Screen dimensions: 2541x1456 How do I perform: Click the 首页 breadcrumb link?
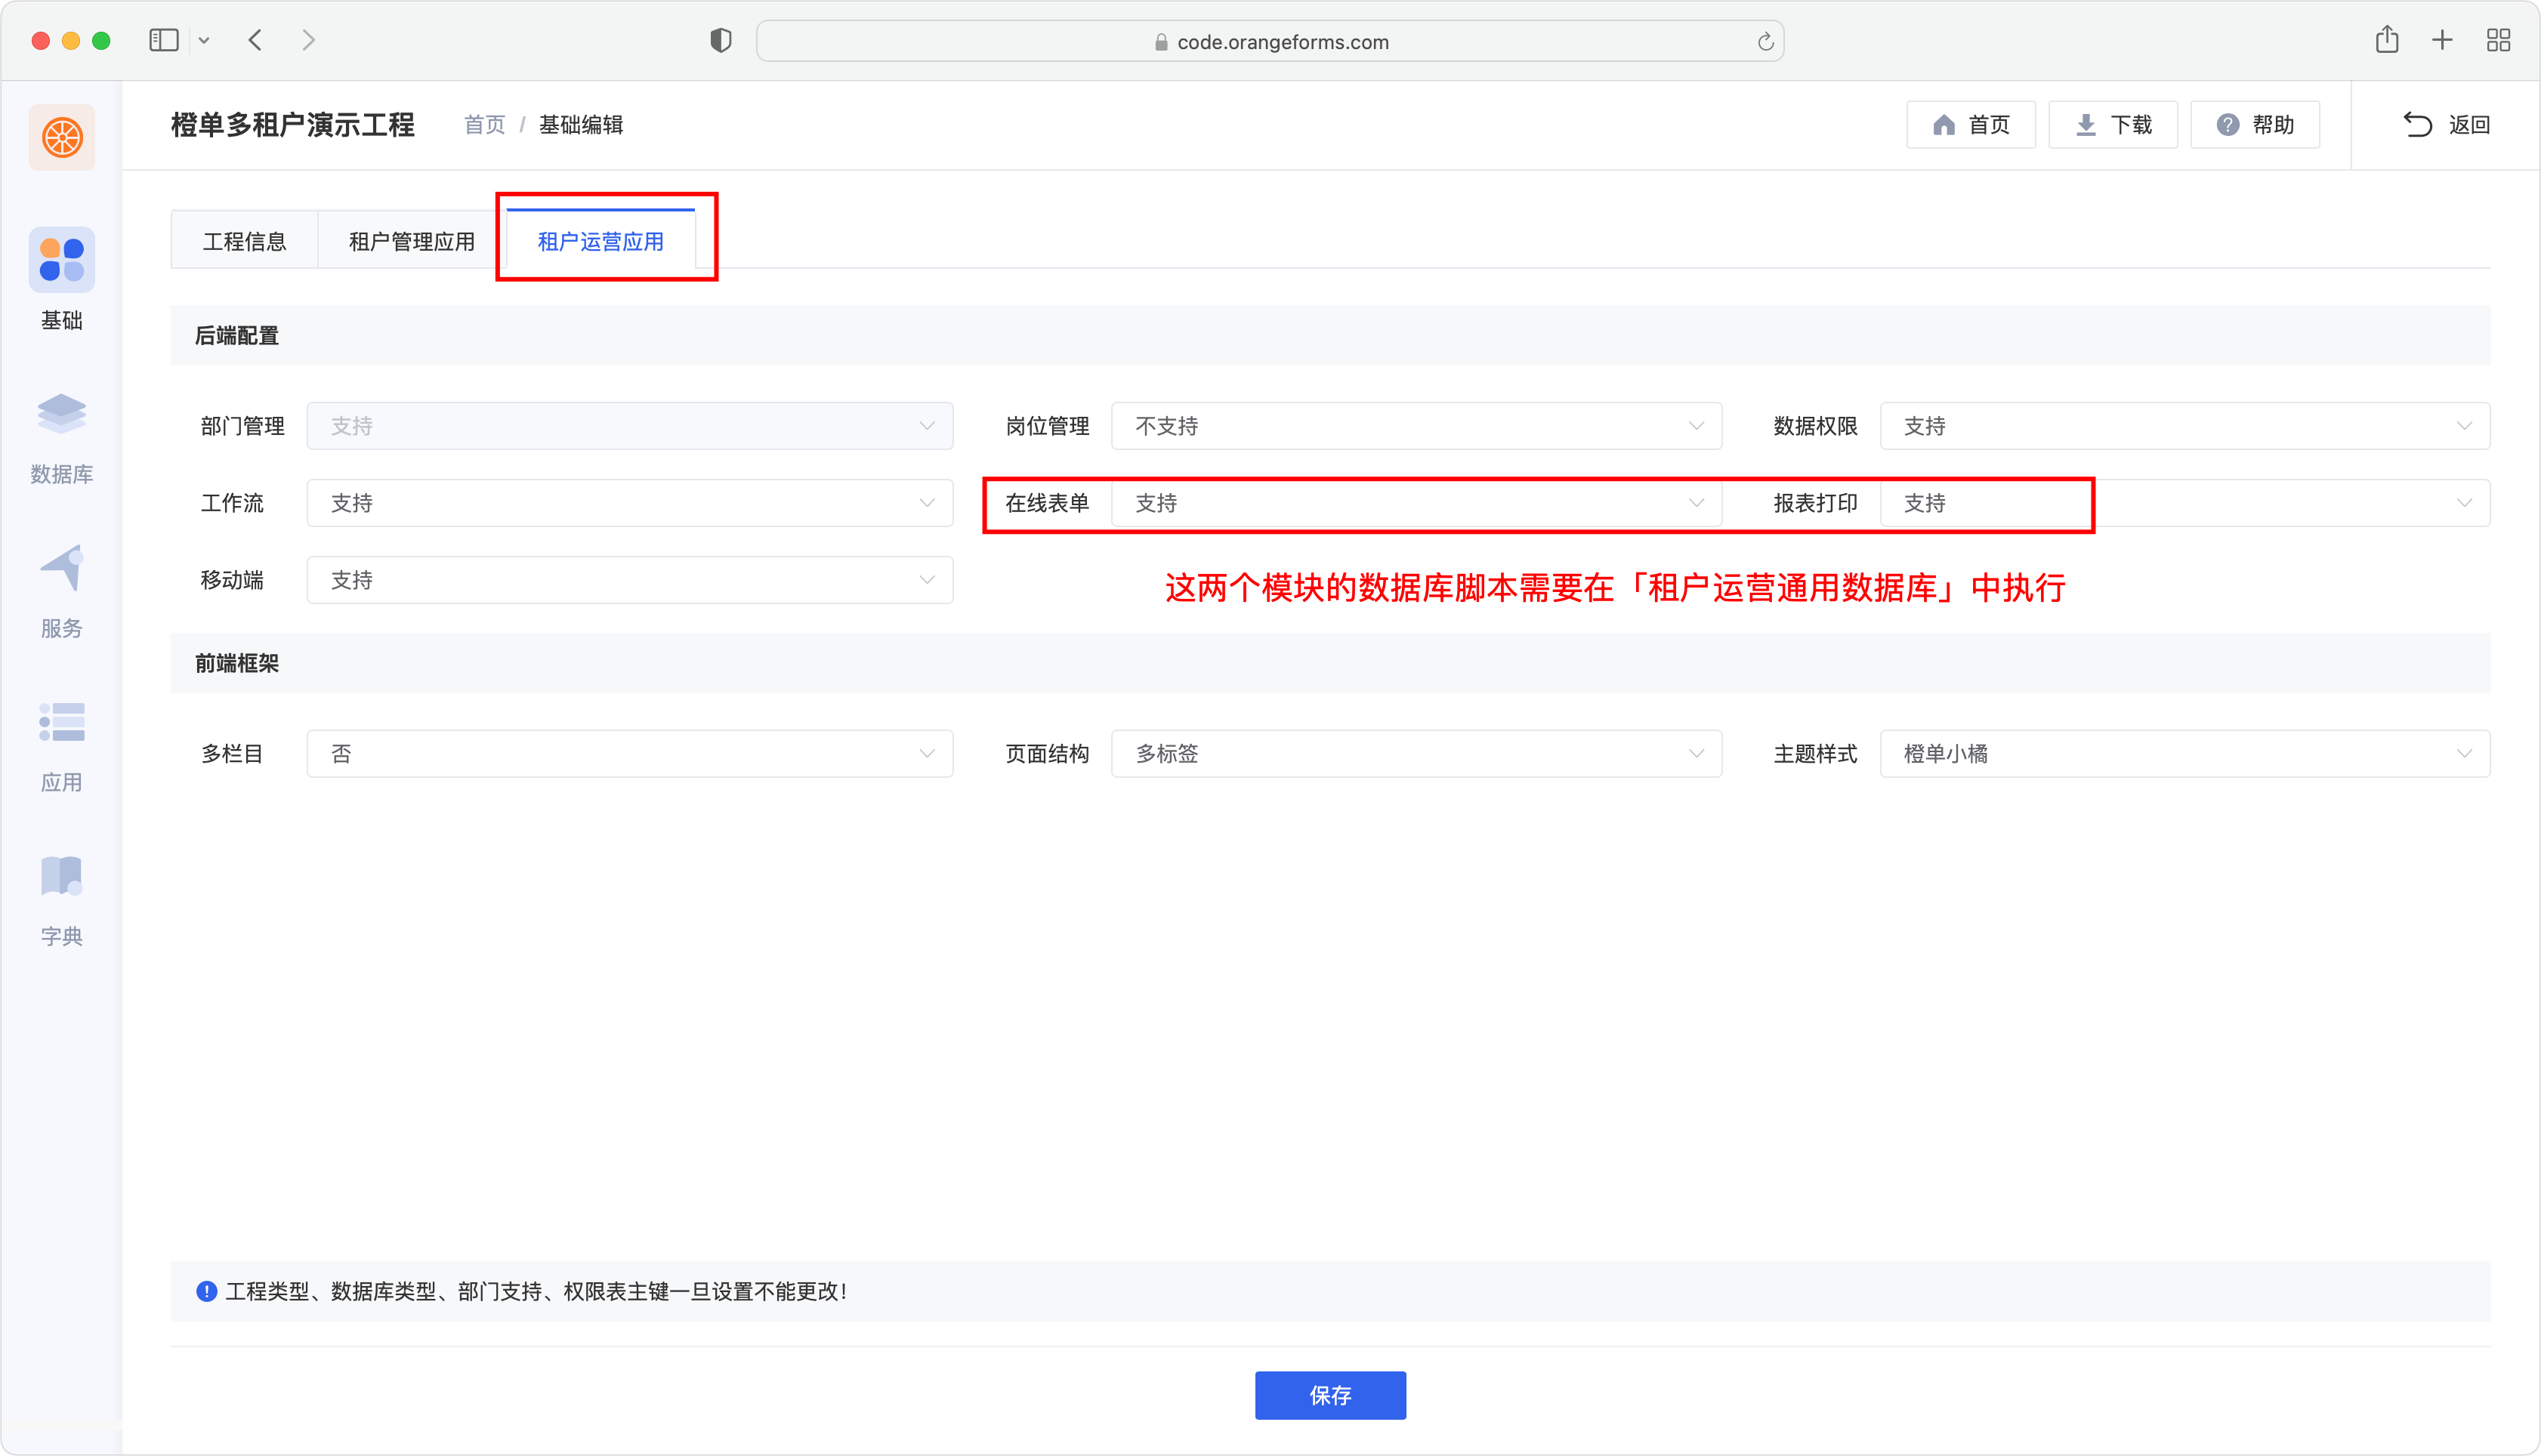tap(485, 125)
